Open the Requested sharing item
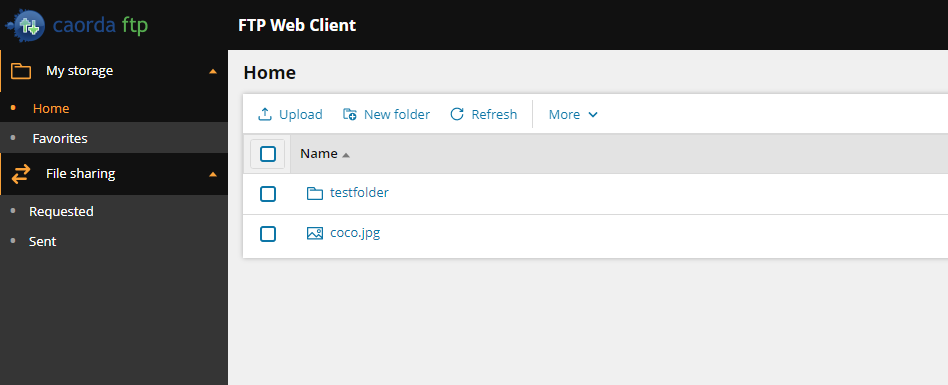The width and height of the screenshot is (948, 385). (61, 212)
